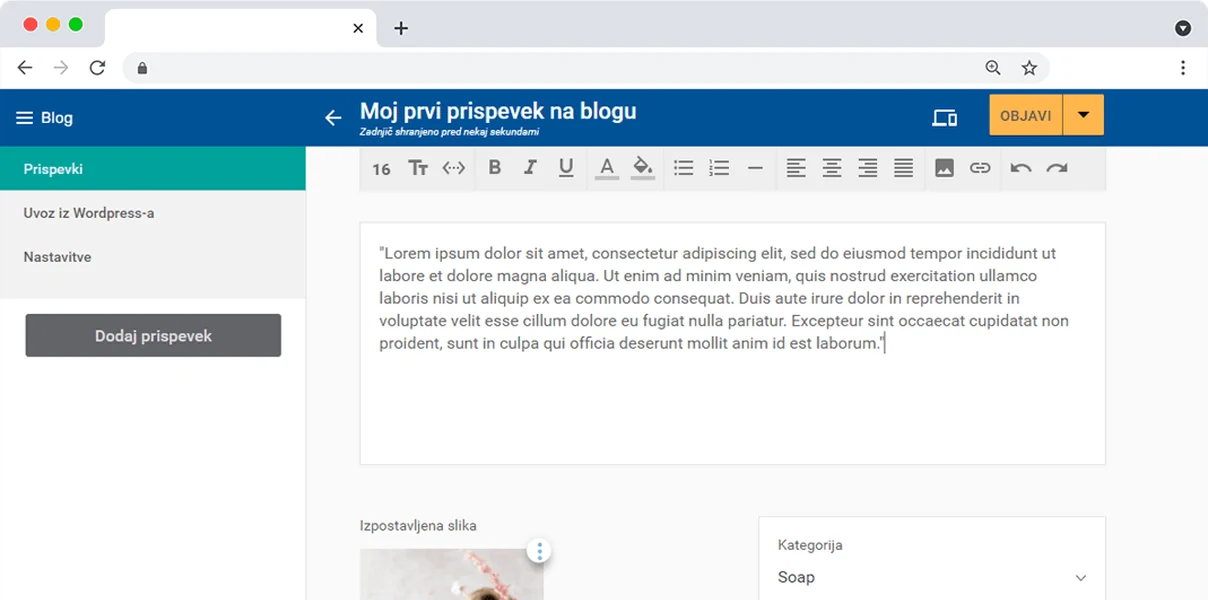Insert a bulleted list
The height and width of the screenshot is (600, 1208).
tap(683, 168)
